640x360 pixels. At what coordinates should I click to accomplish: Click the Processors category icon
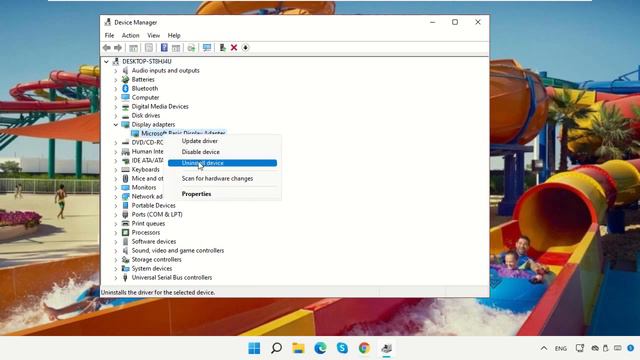(x=125, y=233)
